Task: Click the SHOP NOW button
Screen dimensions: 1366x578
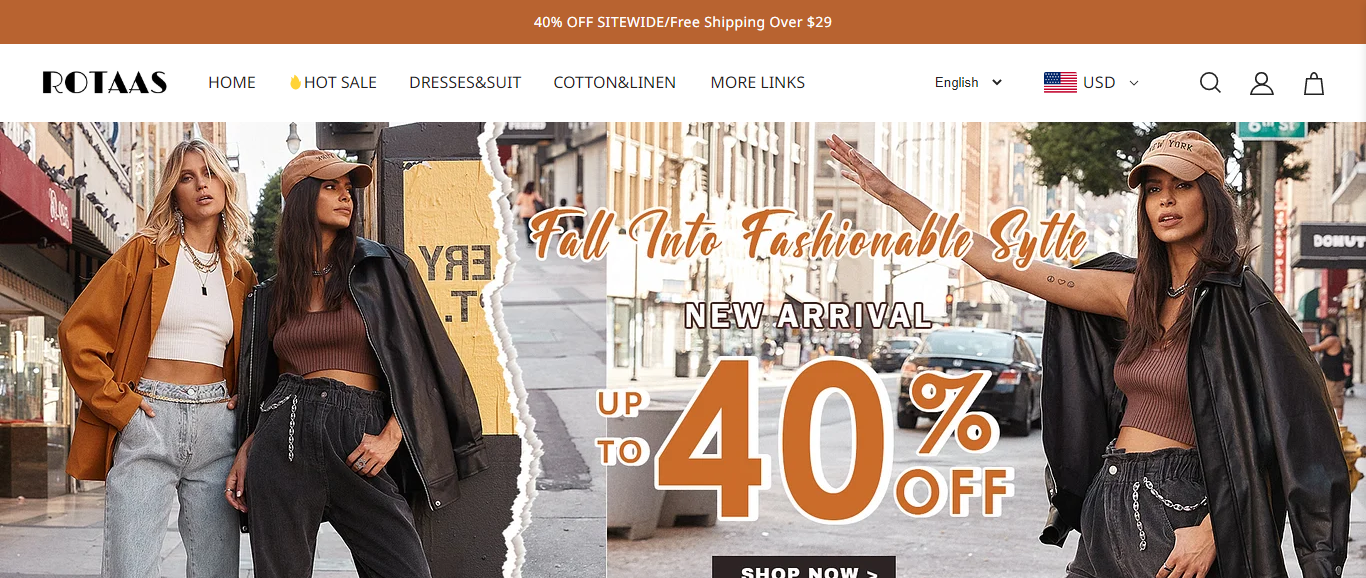Action: 804,568
